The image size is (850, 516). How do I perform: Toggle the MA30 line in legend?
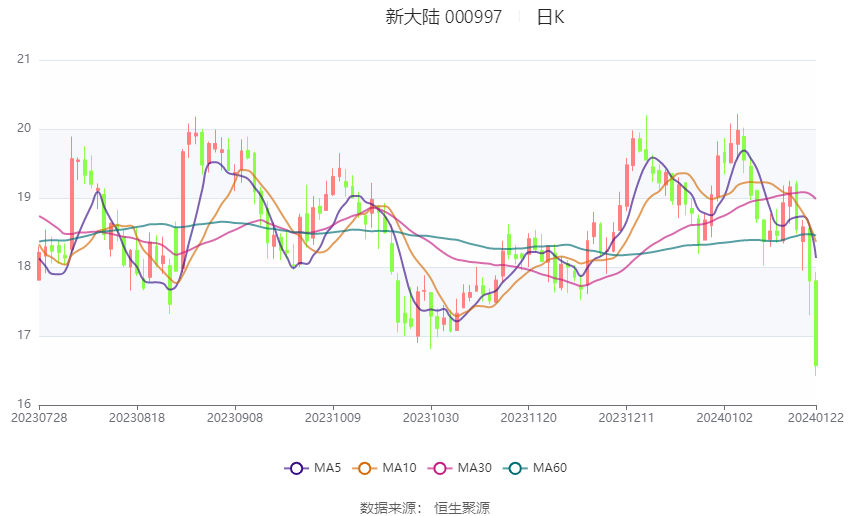(460, 468)
